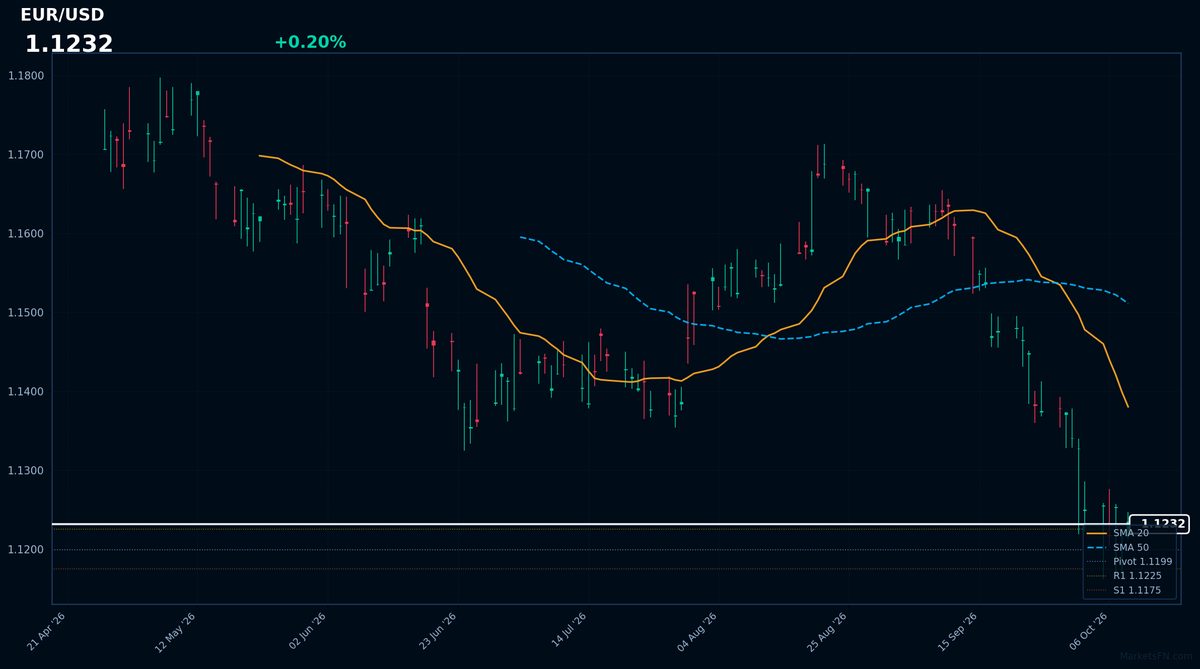Select the 1.1232 current price tag on chart

(x=1160, y=523)
